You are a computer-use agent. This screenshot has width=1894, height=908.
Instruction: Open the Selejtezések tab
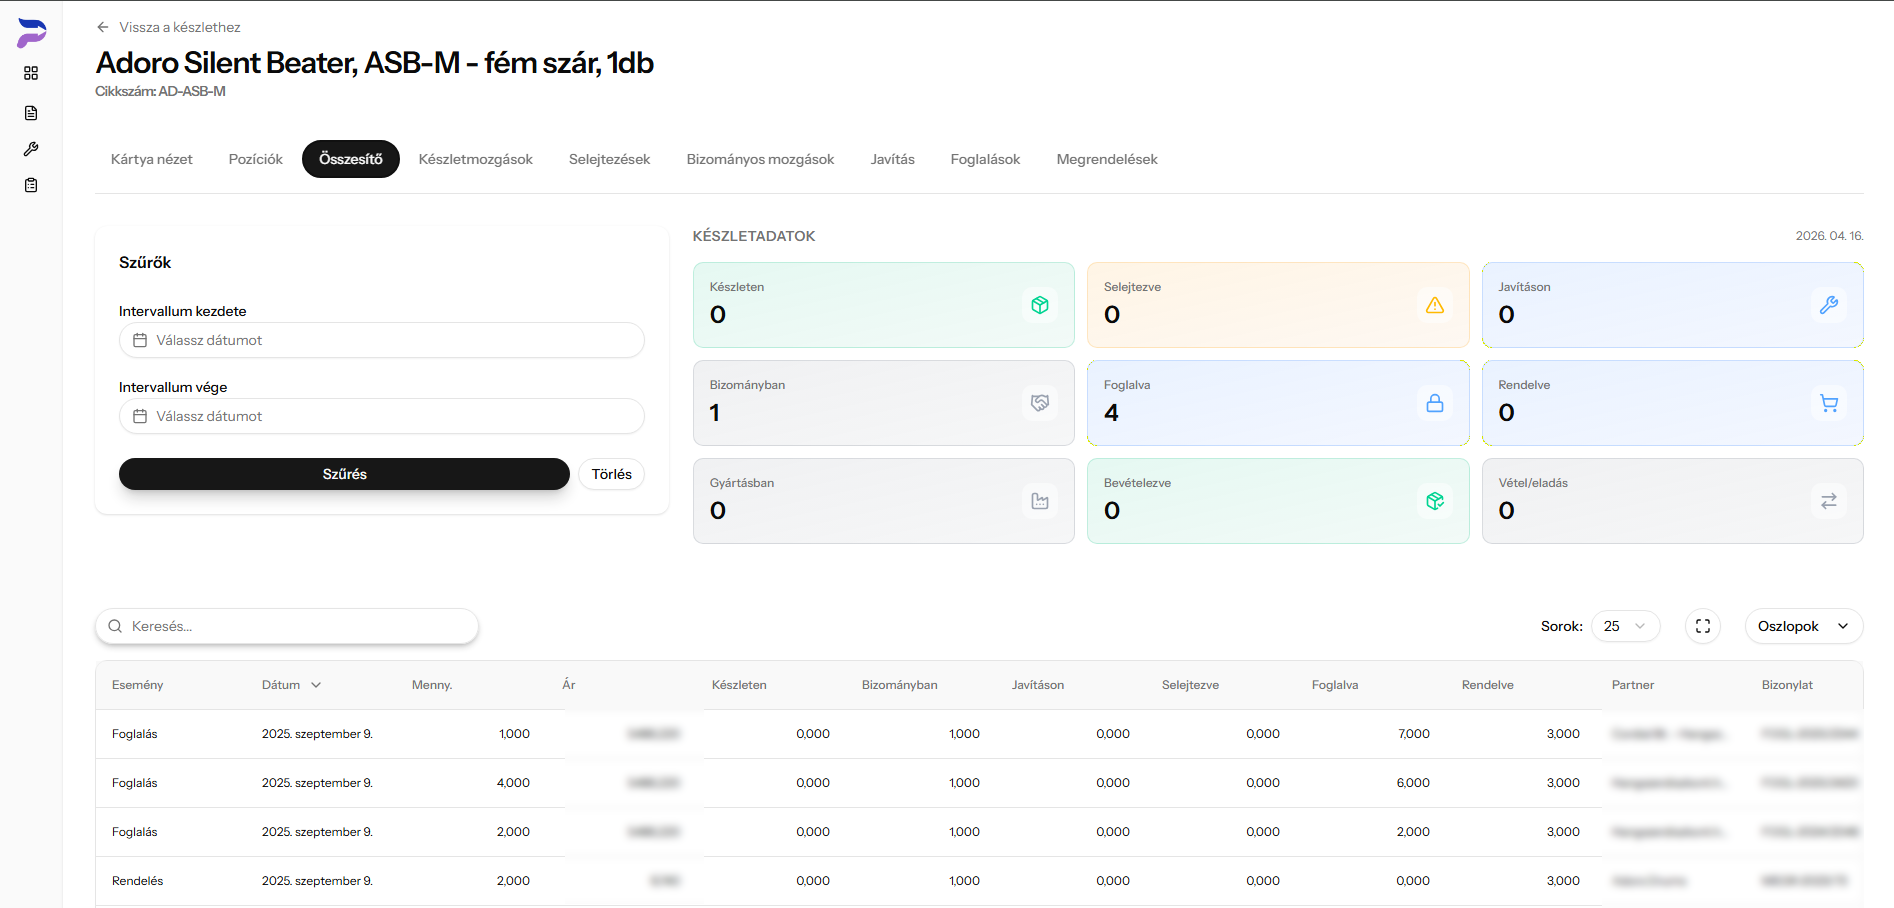pyautogui.click(x=610, y=159)
